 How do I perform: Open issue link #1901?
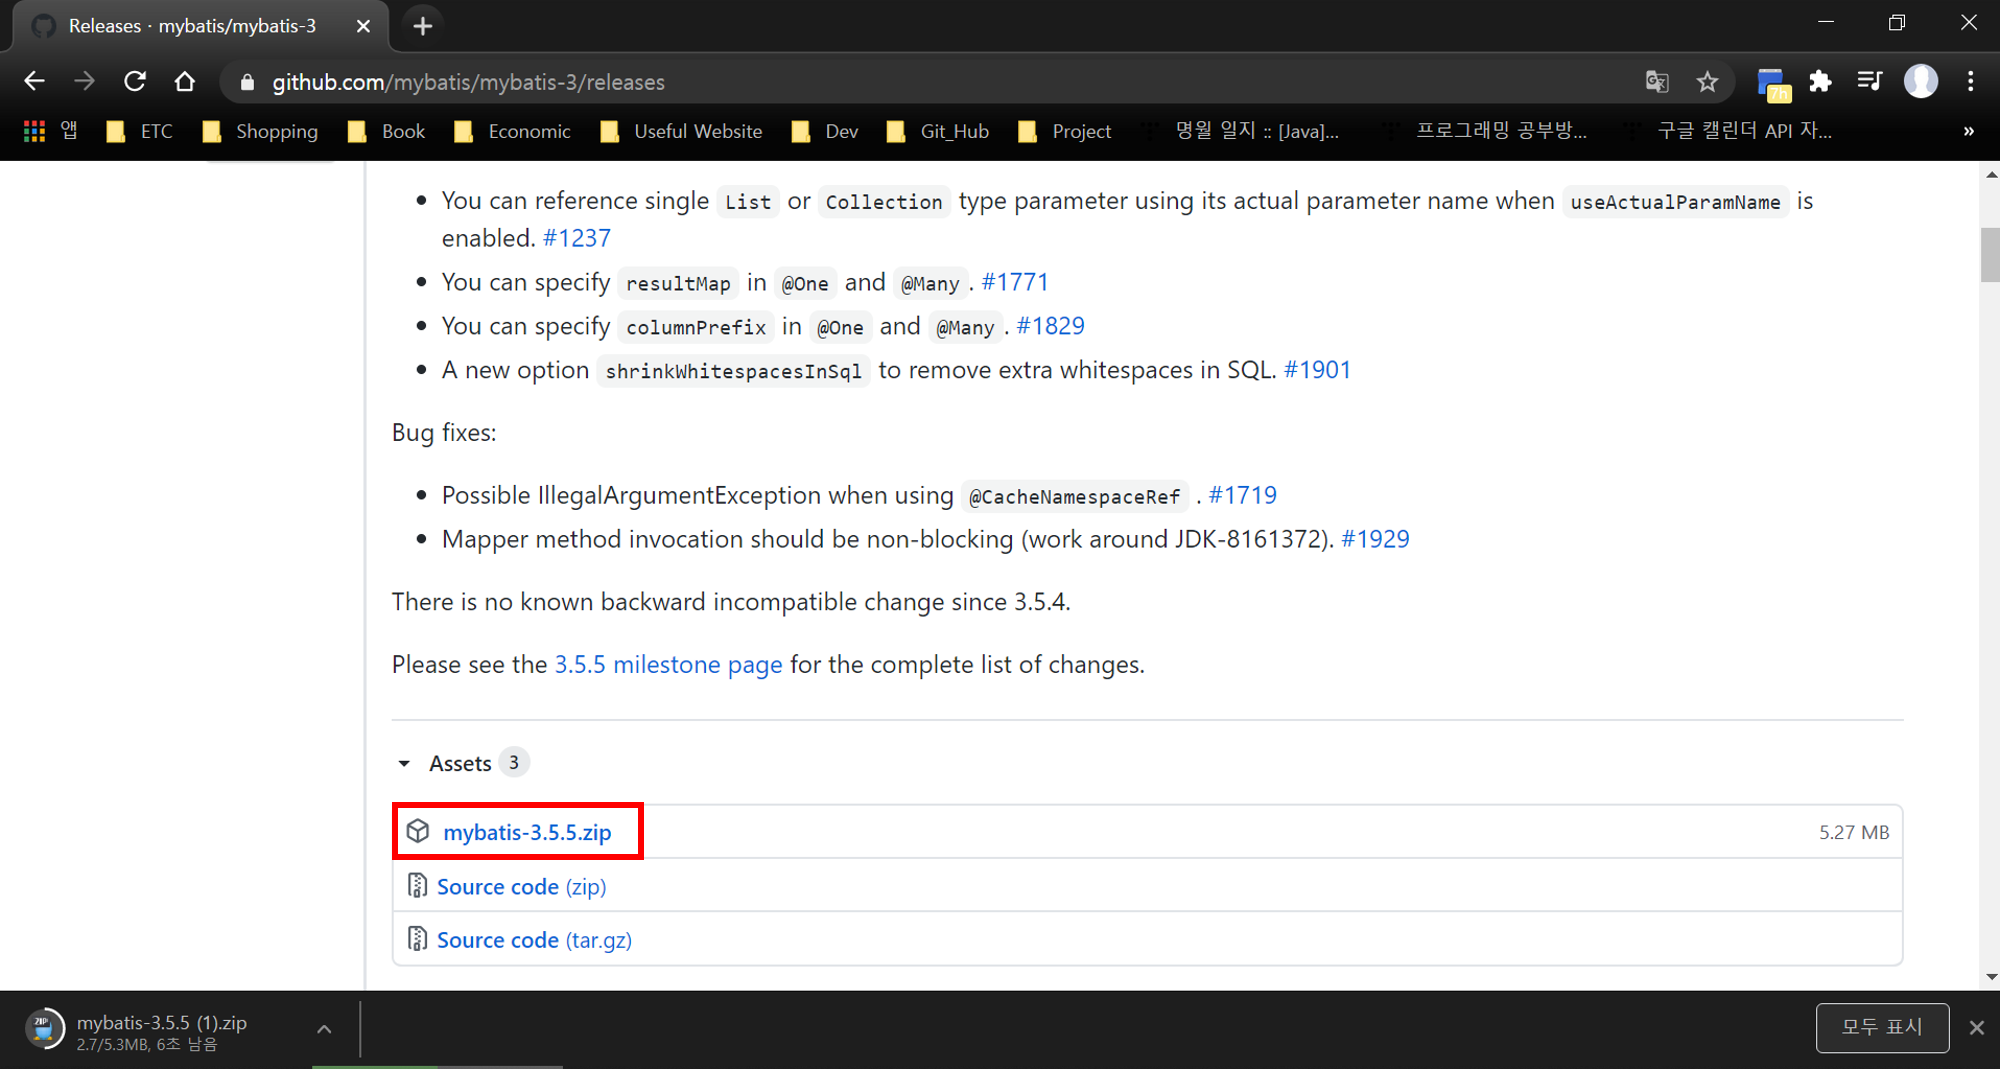[x=1317, y=370]
